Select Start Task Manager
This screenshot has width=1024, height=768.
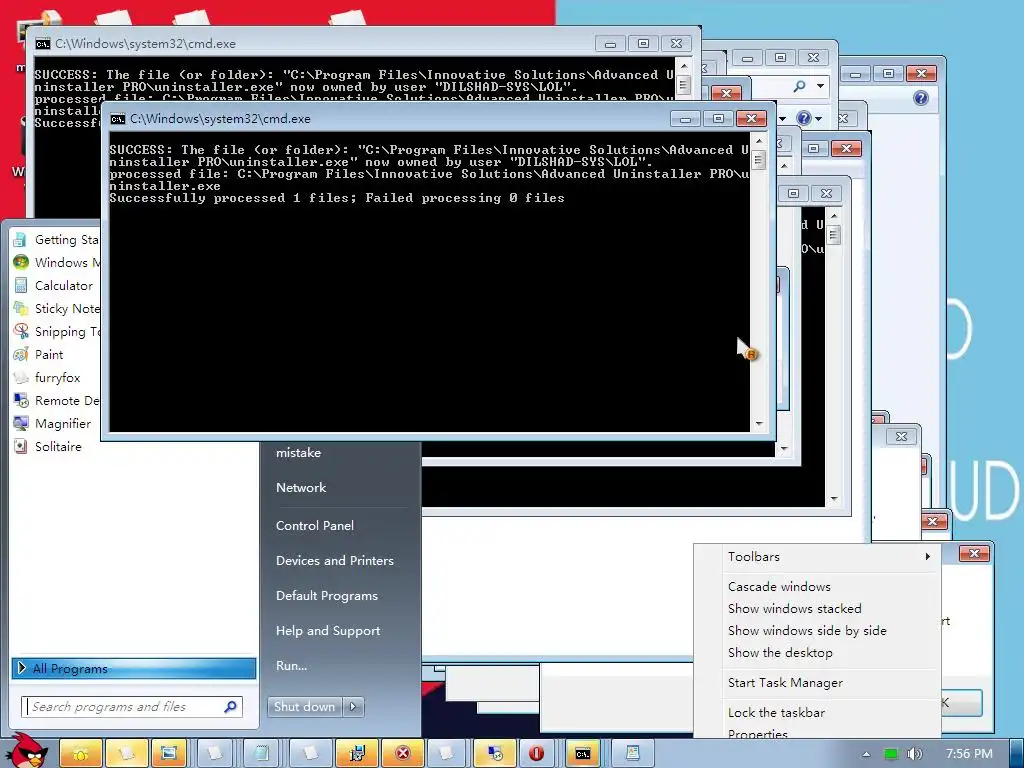(x=785, y=682)
